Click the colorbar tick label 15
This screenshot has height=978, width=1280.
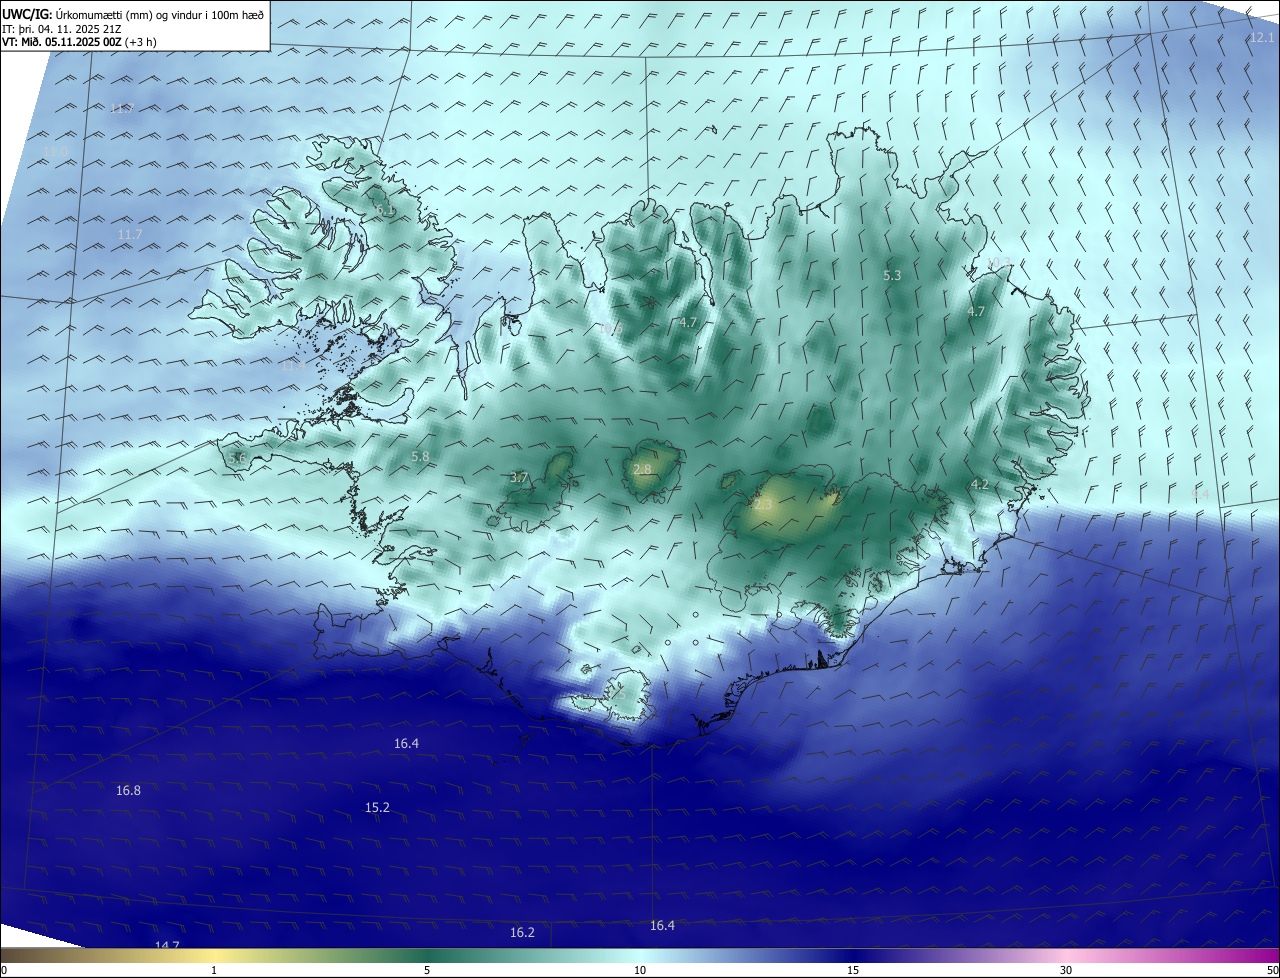pos(853,971)
